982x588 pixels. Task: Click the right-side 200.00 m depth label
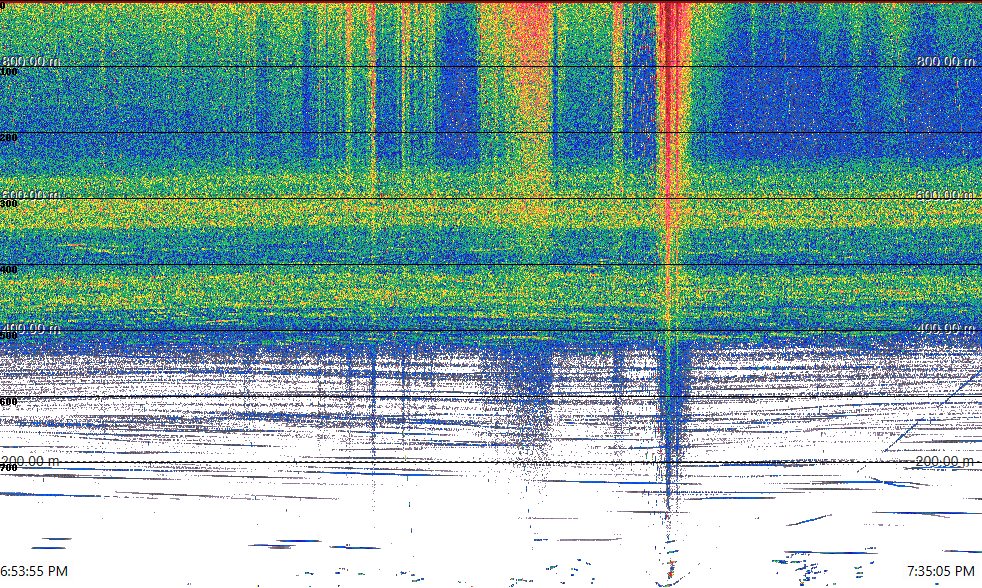946,461
